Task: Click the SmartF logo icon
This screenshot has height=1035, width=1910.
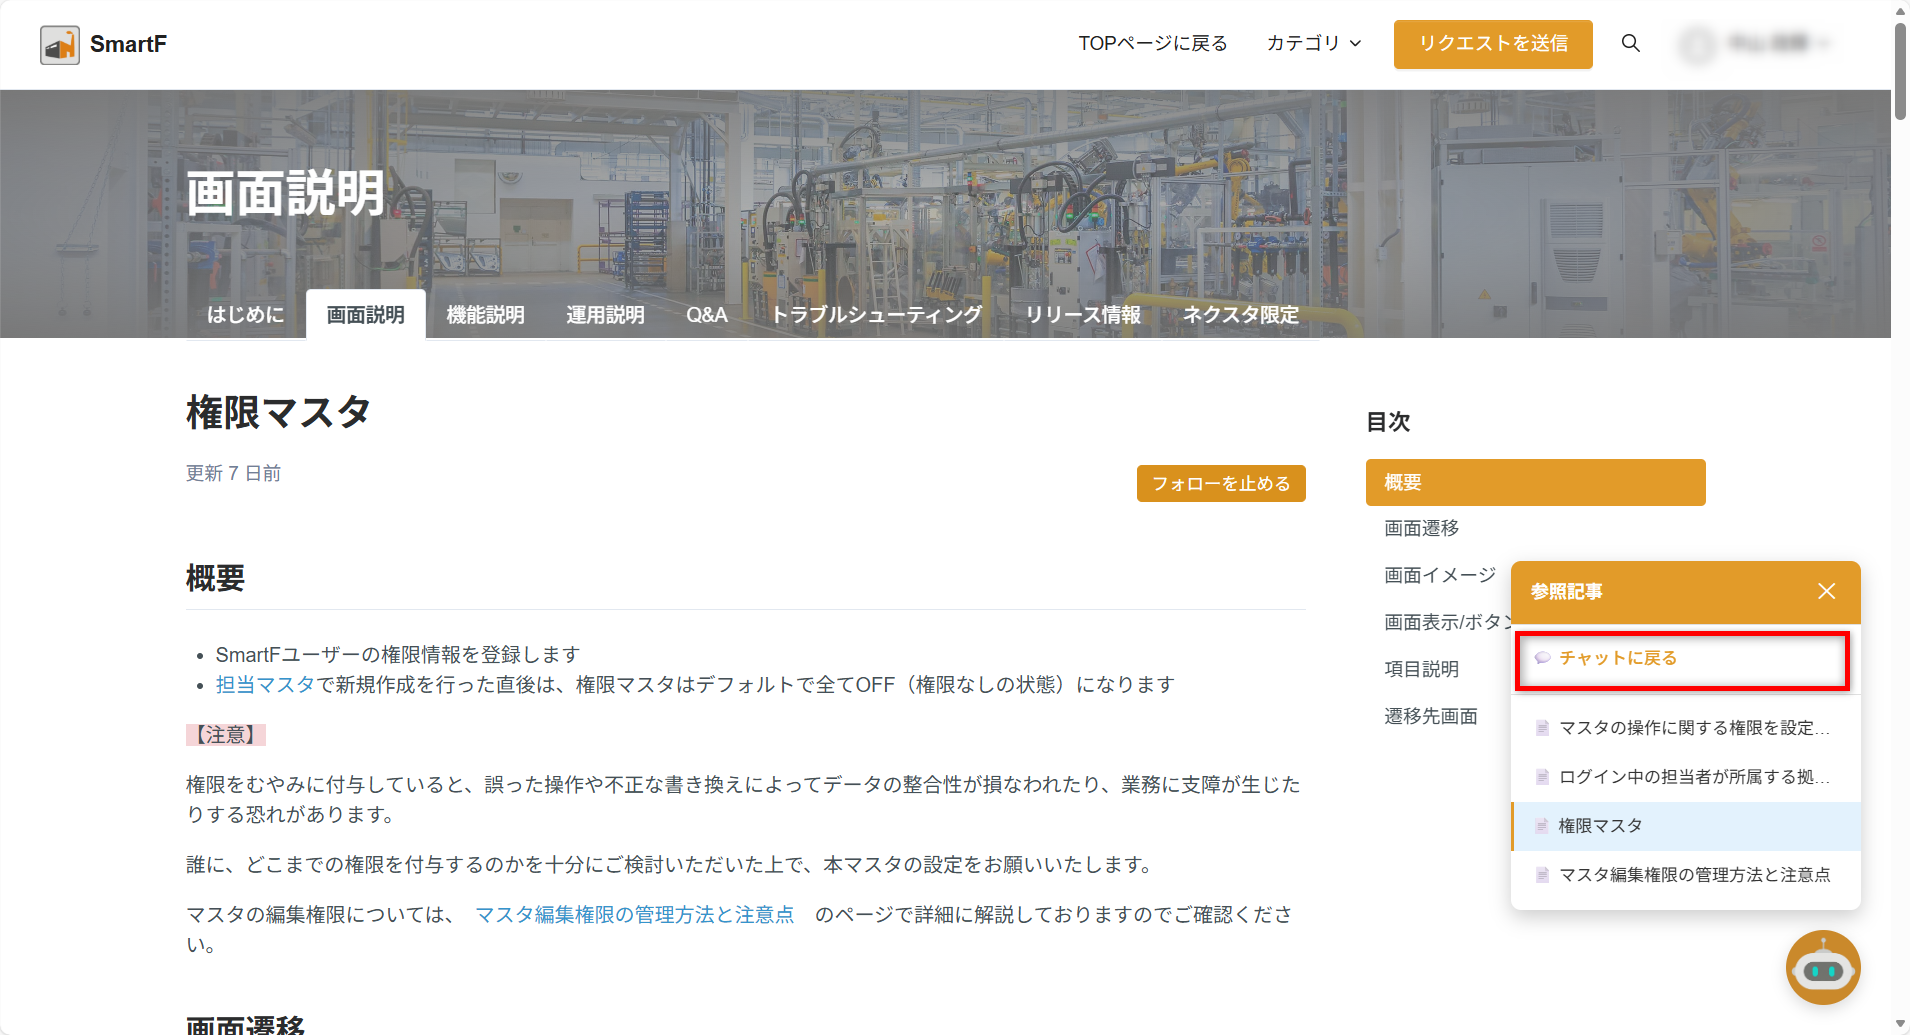Action: click(x=60, y=45)
